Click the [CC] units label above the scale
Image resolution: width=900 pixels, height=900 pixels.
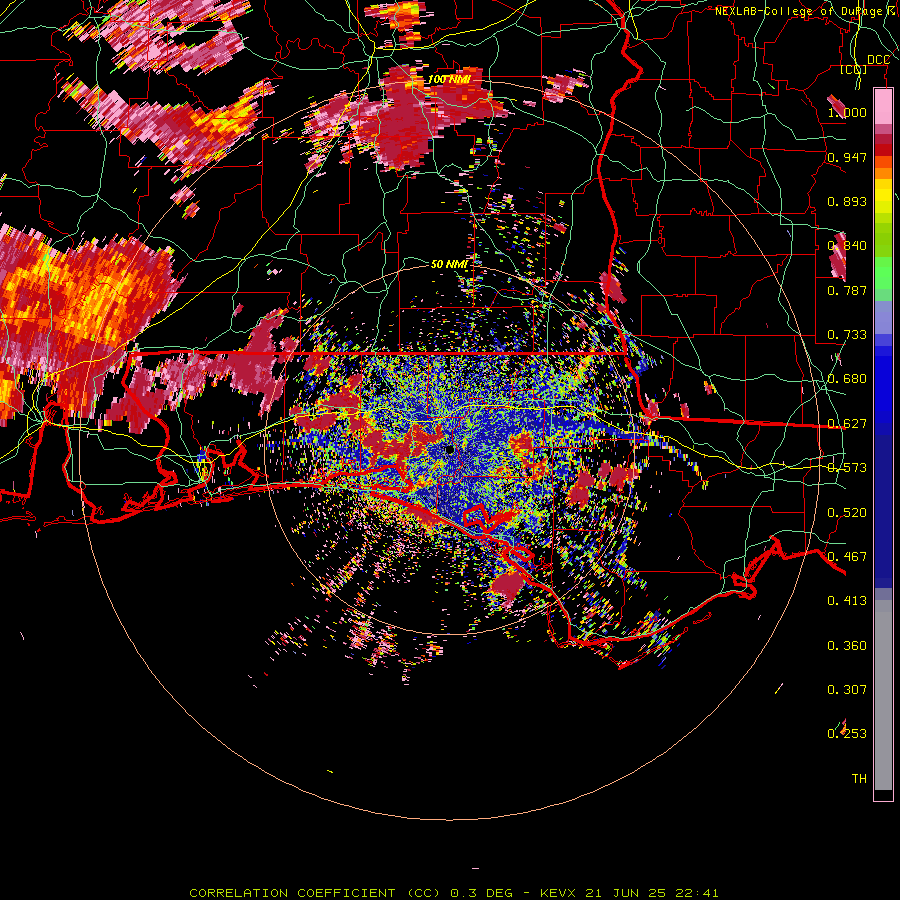tap(854, 69)
